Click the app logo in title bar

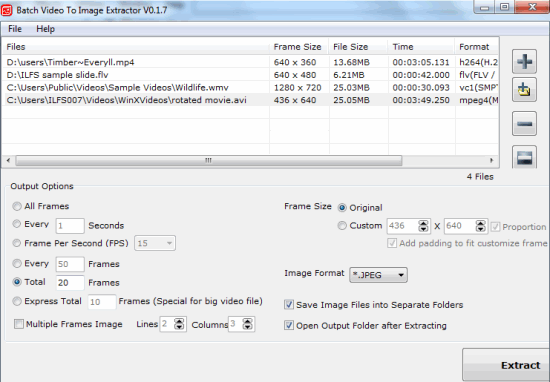(x=7, y=10)
